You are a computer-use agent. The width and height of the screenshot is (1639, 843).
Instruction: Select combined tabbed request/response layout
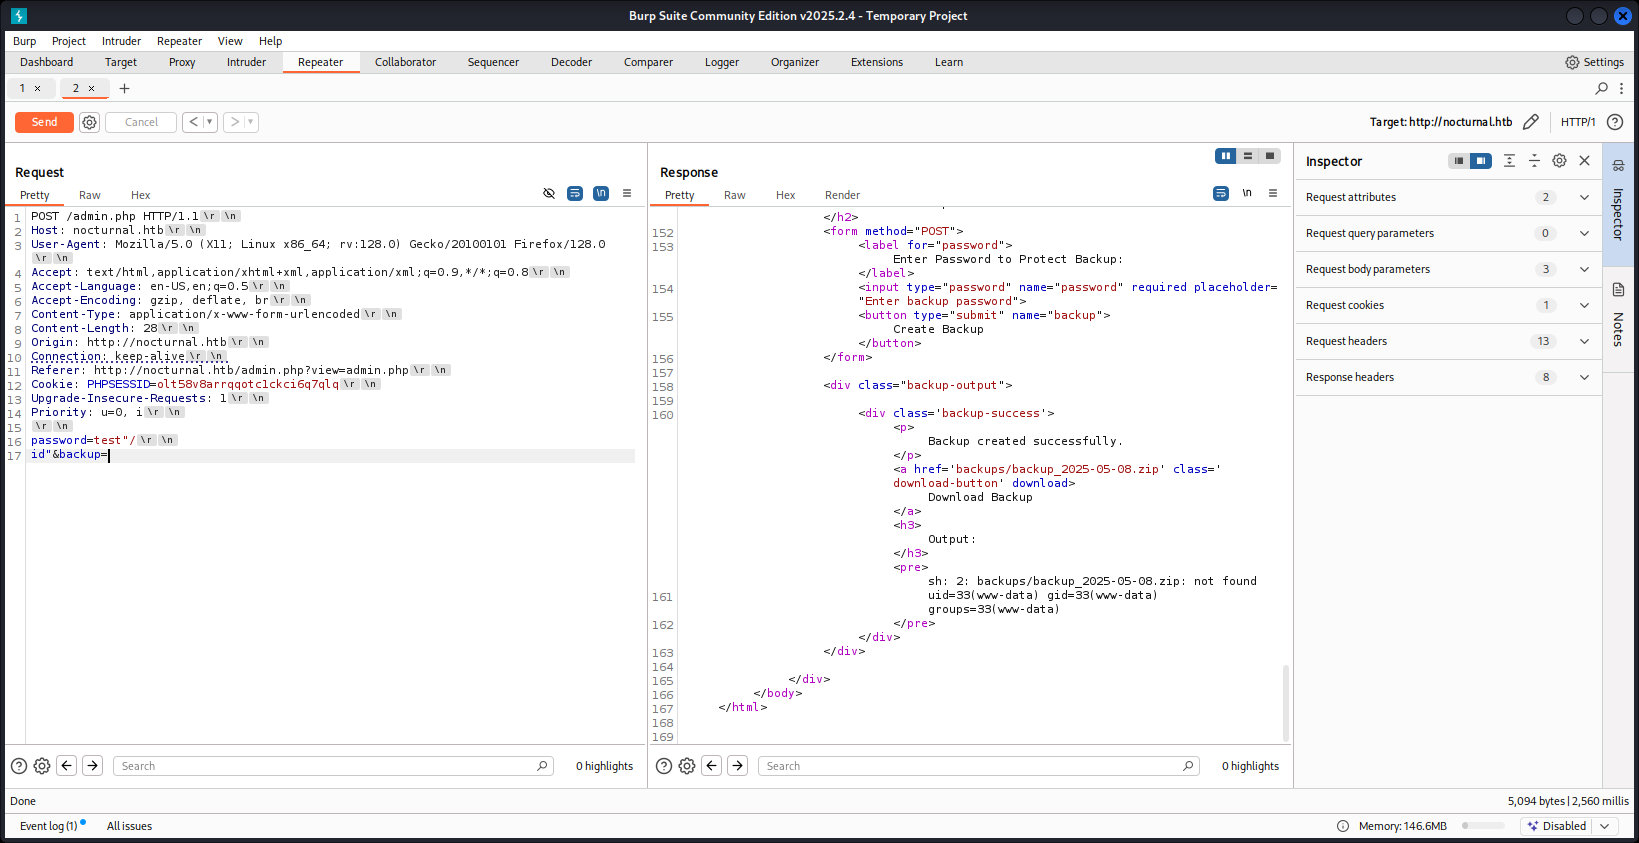pos(1270,156)
